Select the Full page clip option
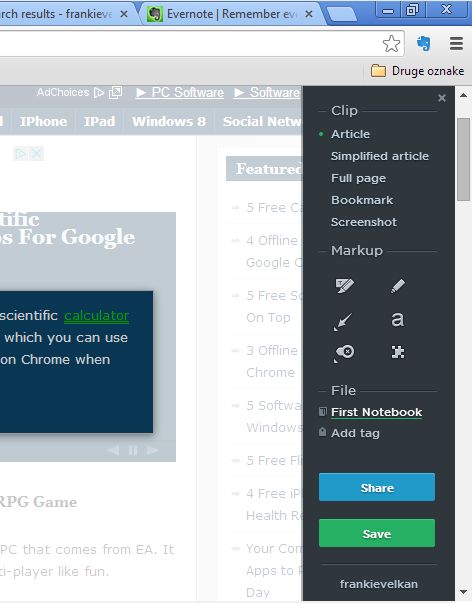The image size is (472, 603). coord(359,178)
